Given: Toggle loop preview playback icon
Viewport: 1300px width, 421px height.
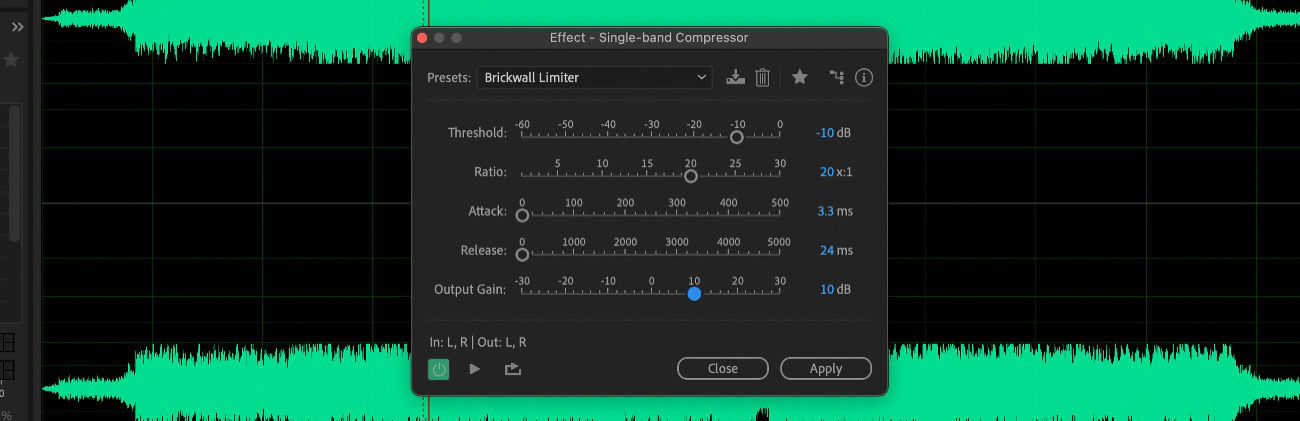Looking at the screenshot, I should [x=513, y=369].
